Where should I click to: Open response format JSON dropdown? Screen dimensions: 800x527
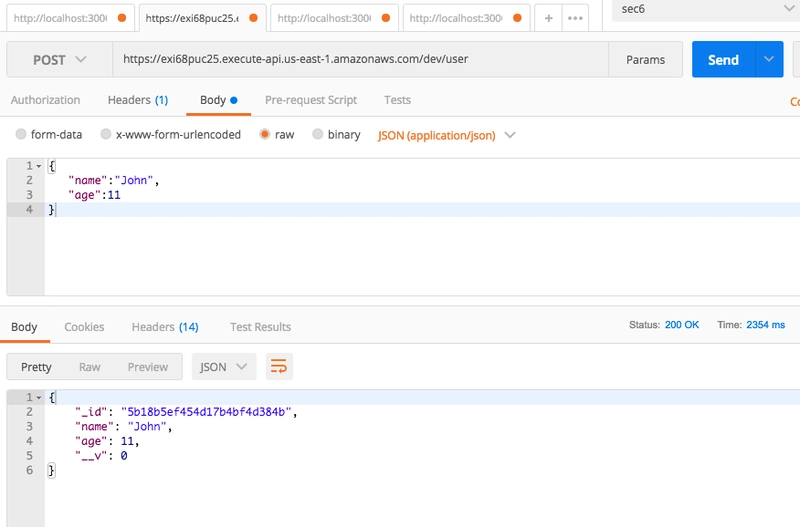(223, 367)
